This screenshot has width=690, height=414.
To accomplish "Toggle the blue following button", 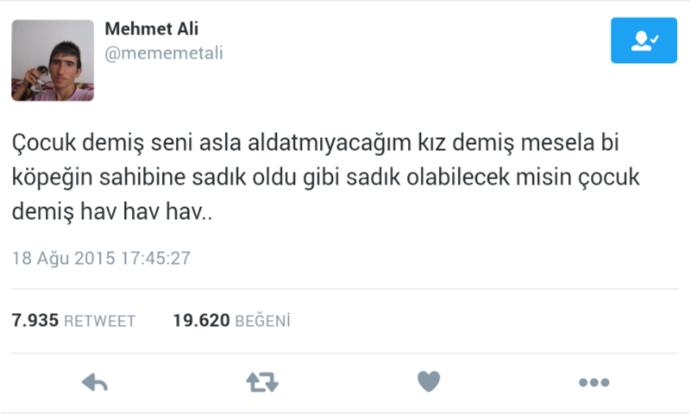I will pos(644,40).
